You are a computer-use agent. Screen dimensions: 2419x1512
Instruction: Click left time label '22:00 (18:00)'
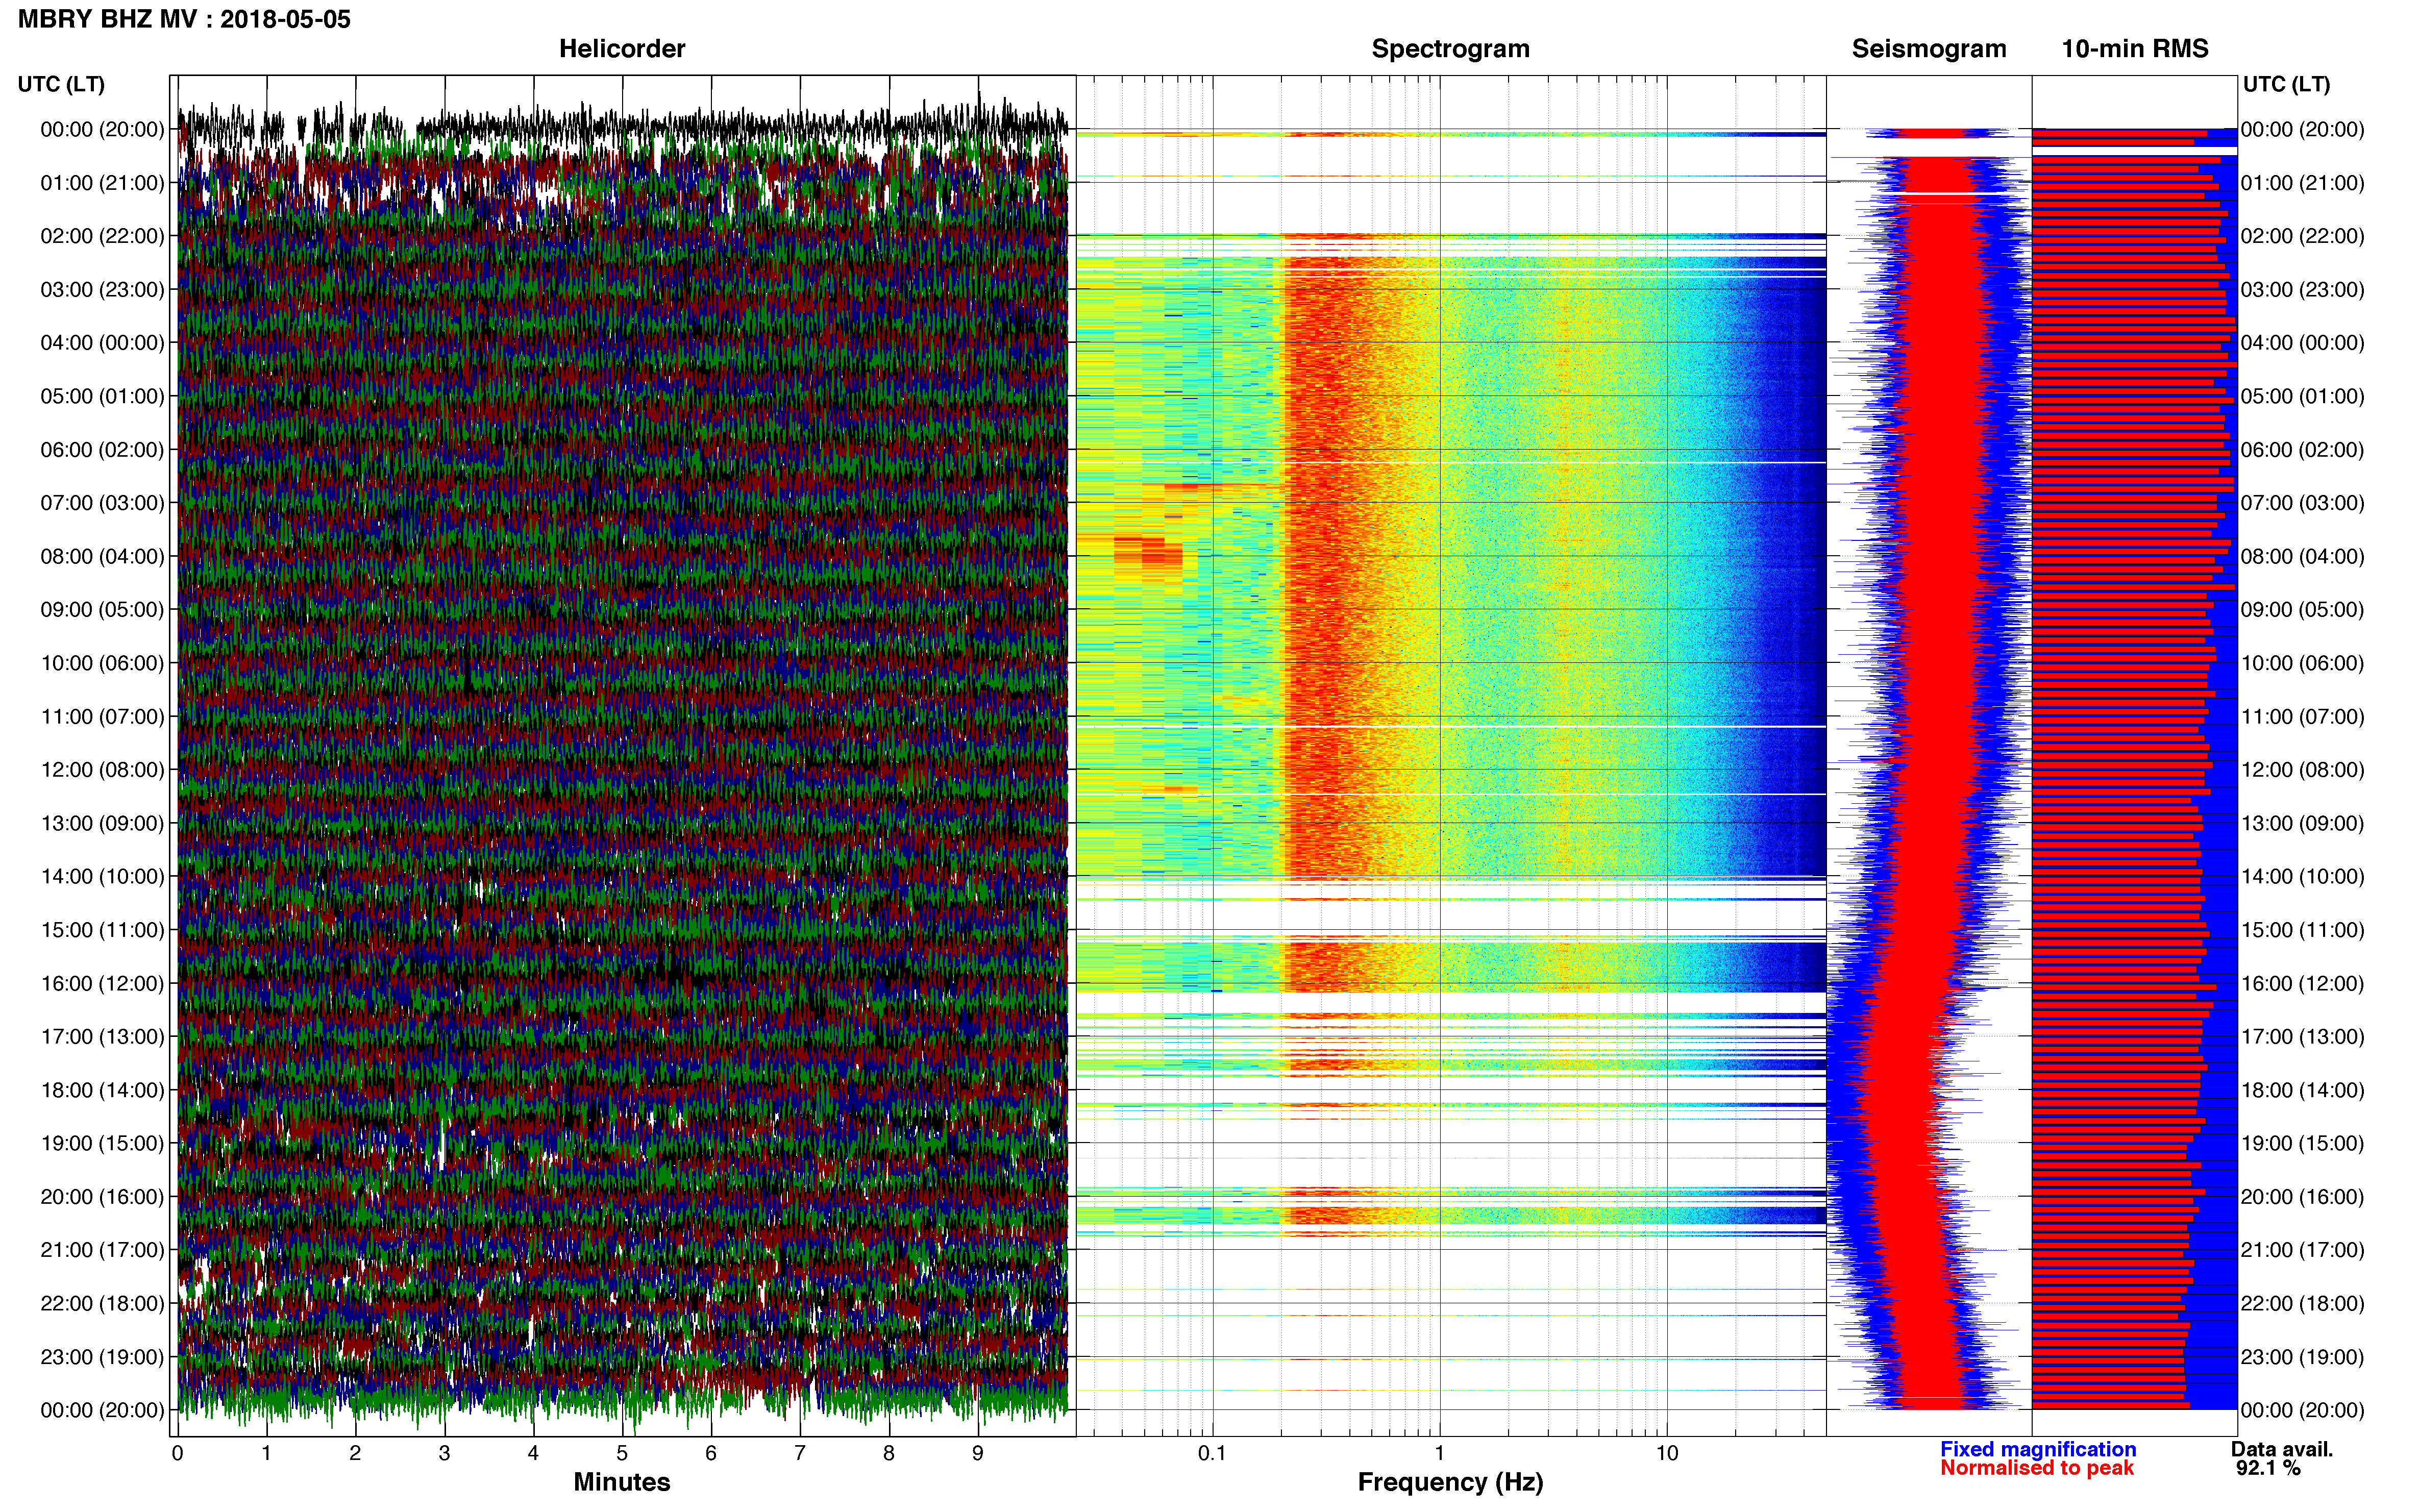click(x=102, y=1304)
